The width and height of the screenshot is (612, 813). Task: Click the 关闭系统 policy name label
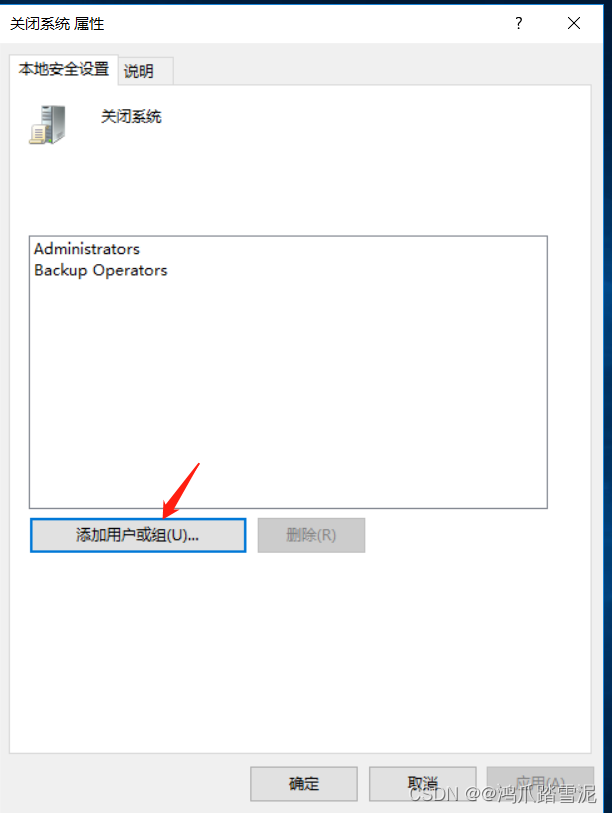[131, 116]
